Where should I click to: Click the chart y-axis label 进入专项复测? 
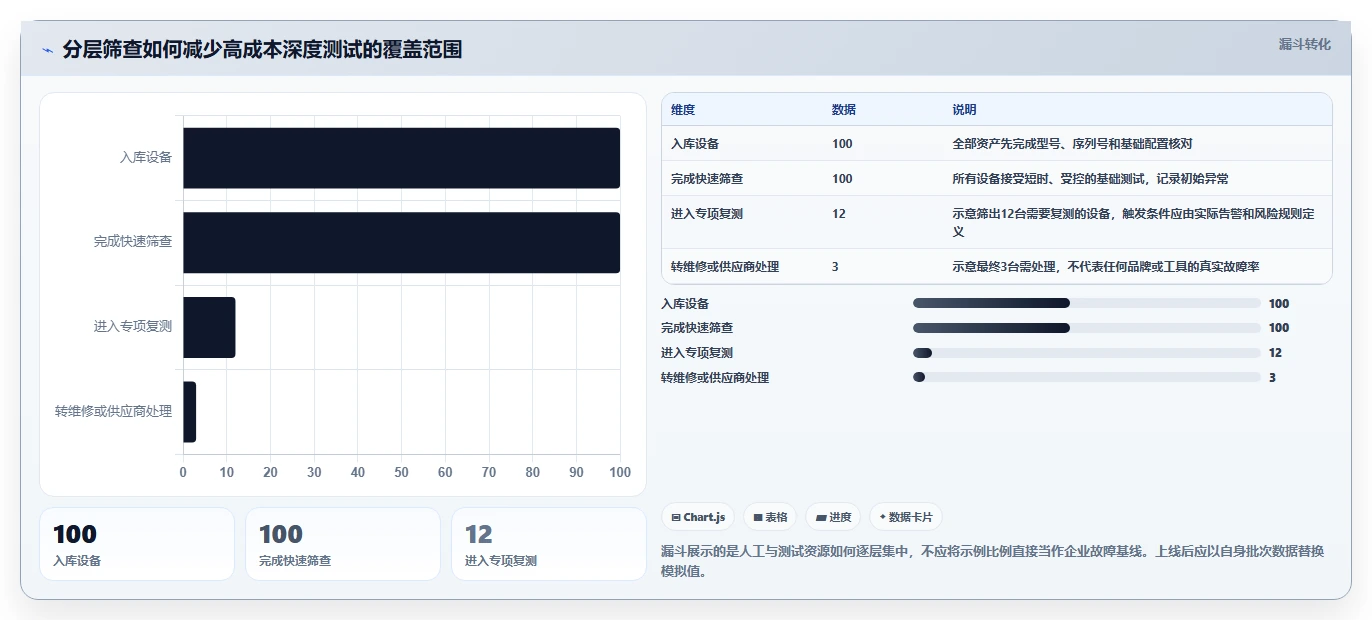[133, 327]
